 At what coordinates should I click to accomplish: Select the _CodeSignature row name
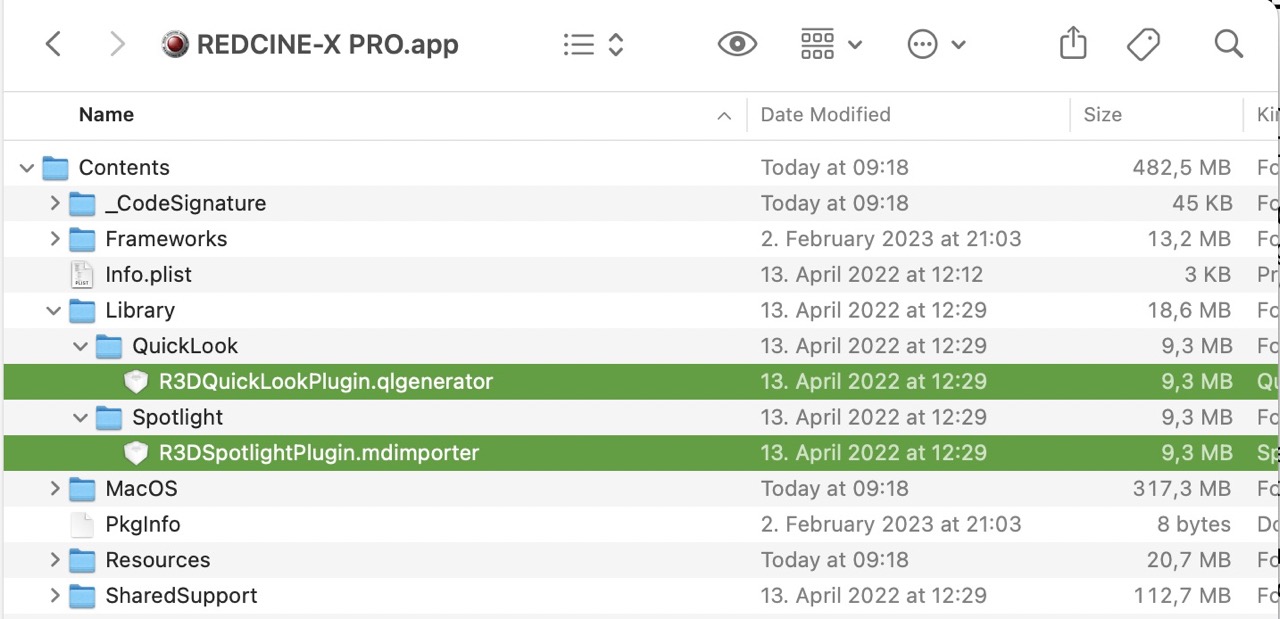point(186,204)
